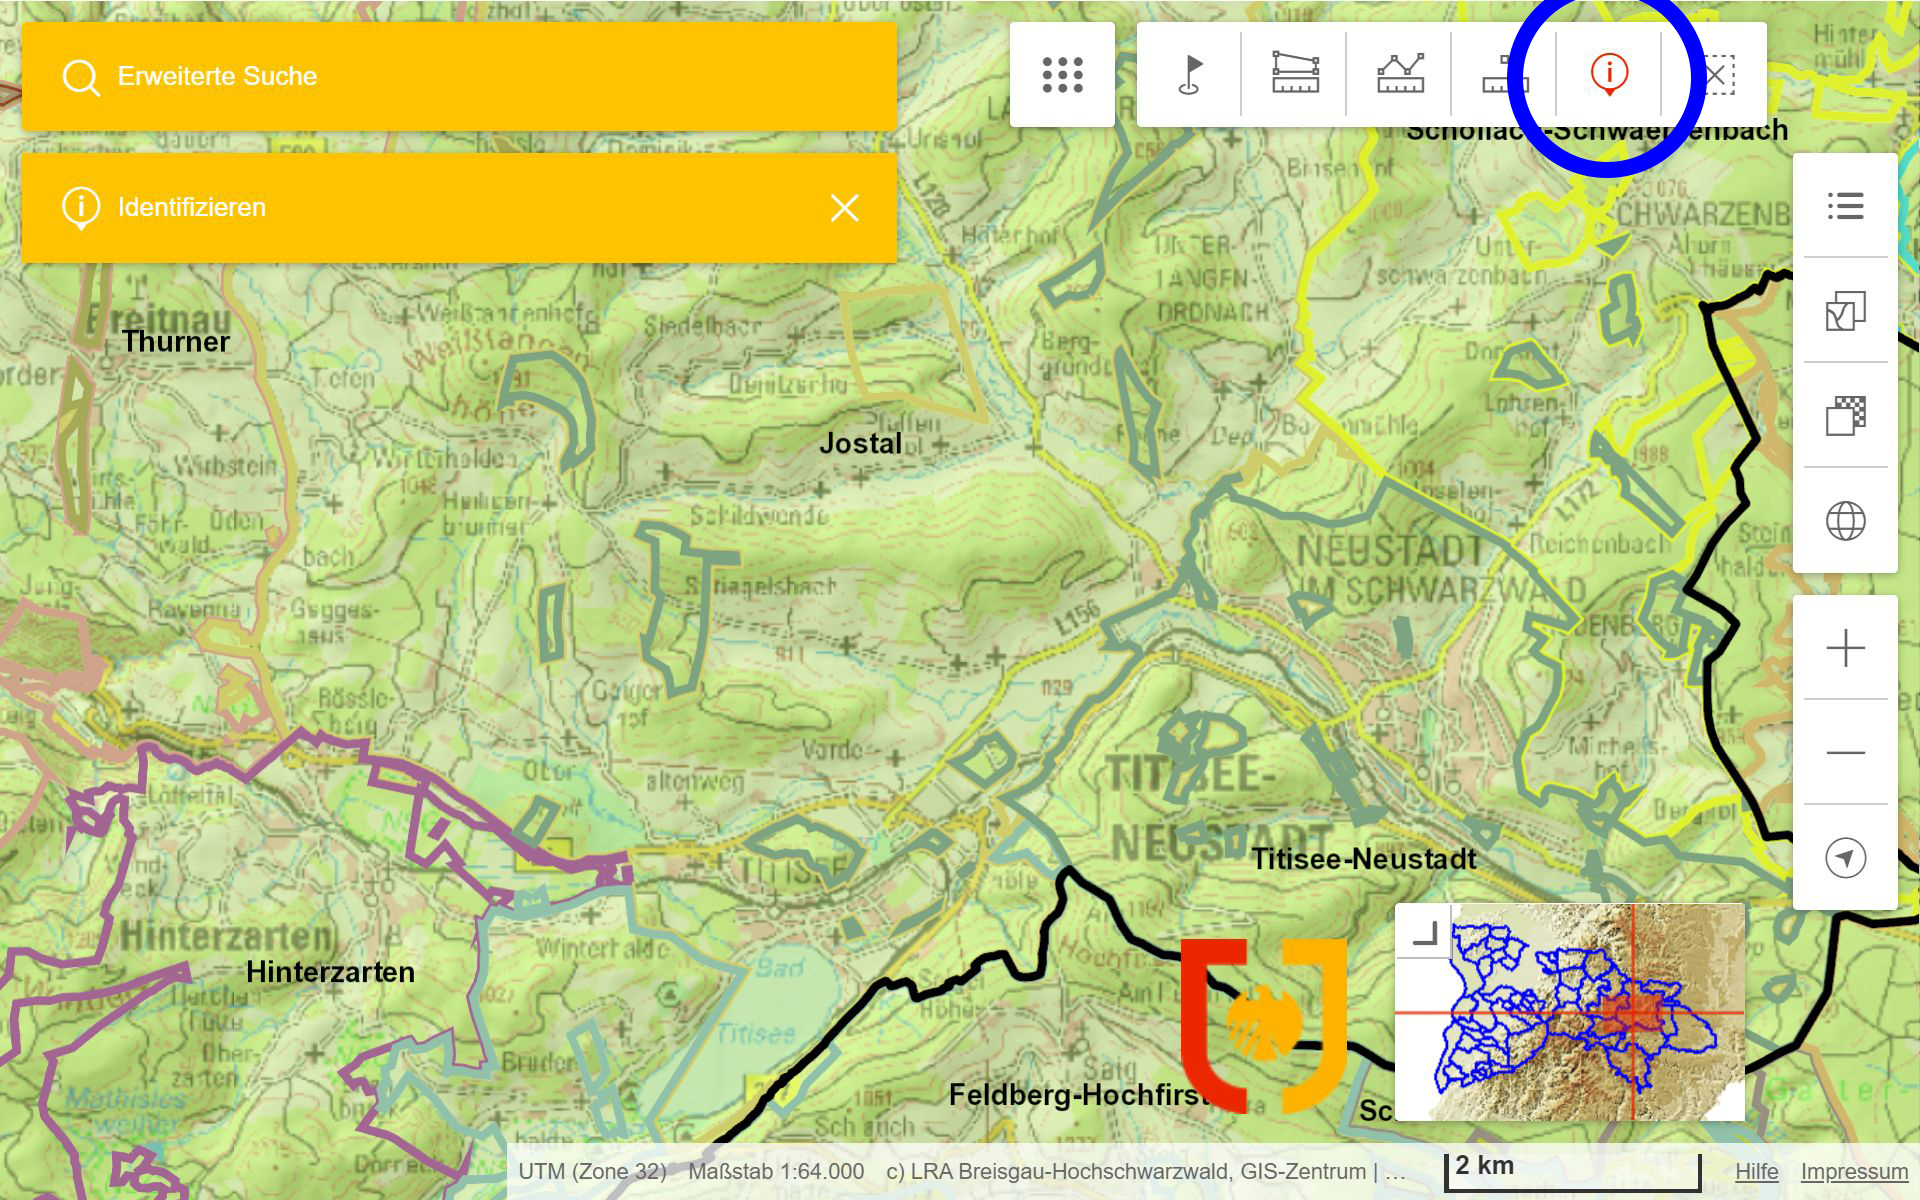Open the Impressum link
The height and width of the screenshot is (1200, 1920).
tap(1854, 1171)
